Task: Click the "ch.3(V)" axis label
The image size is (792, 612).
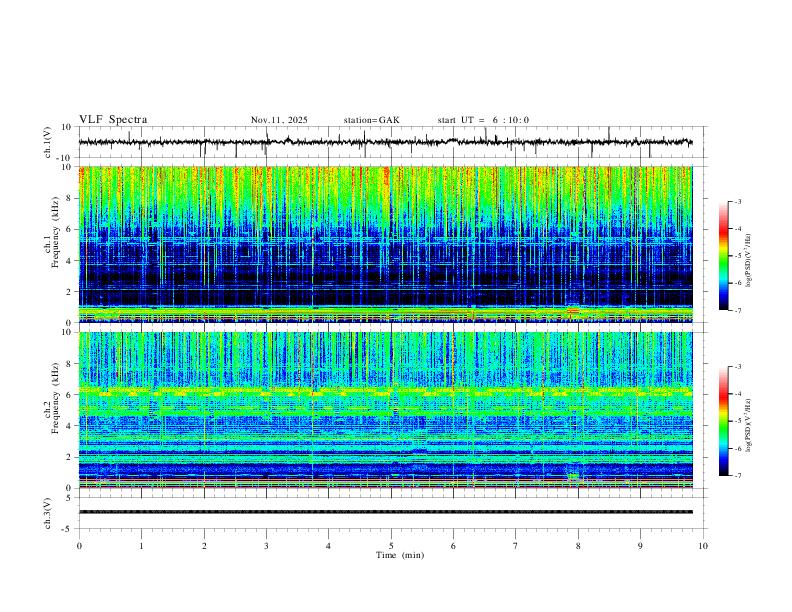Action: [48, 513]
